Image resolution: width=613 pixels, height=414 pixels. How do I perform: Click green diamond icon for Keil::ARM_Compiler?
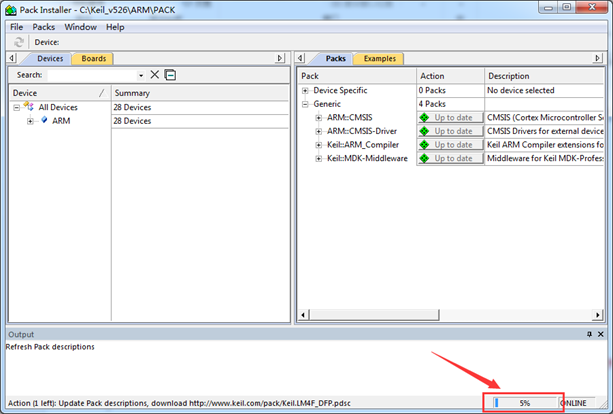point(424,145)
